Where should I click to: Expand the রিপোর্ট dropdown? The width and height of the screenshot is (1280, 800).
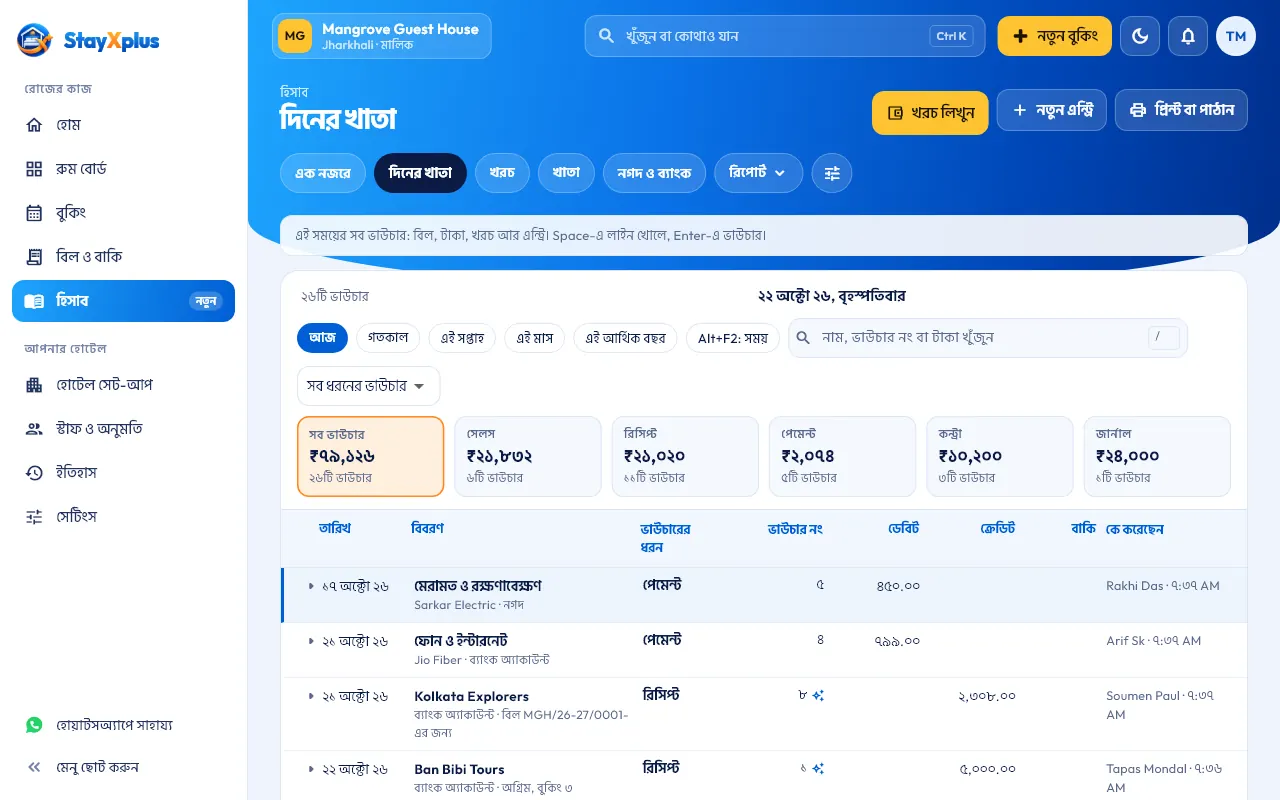click(758, 173)
